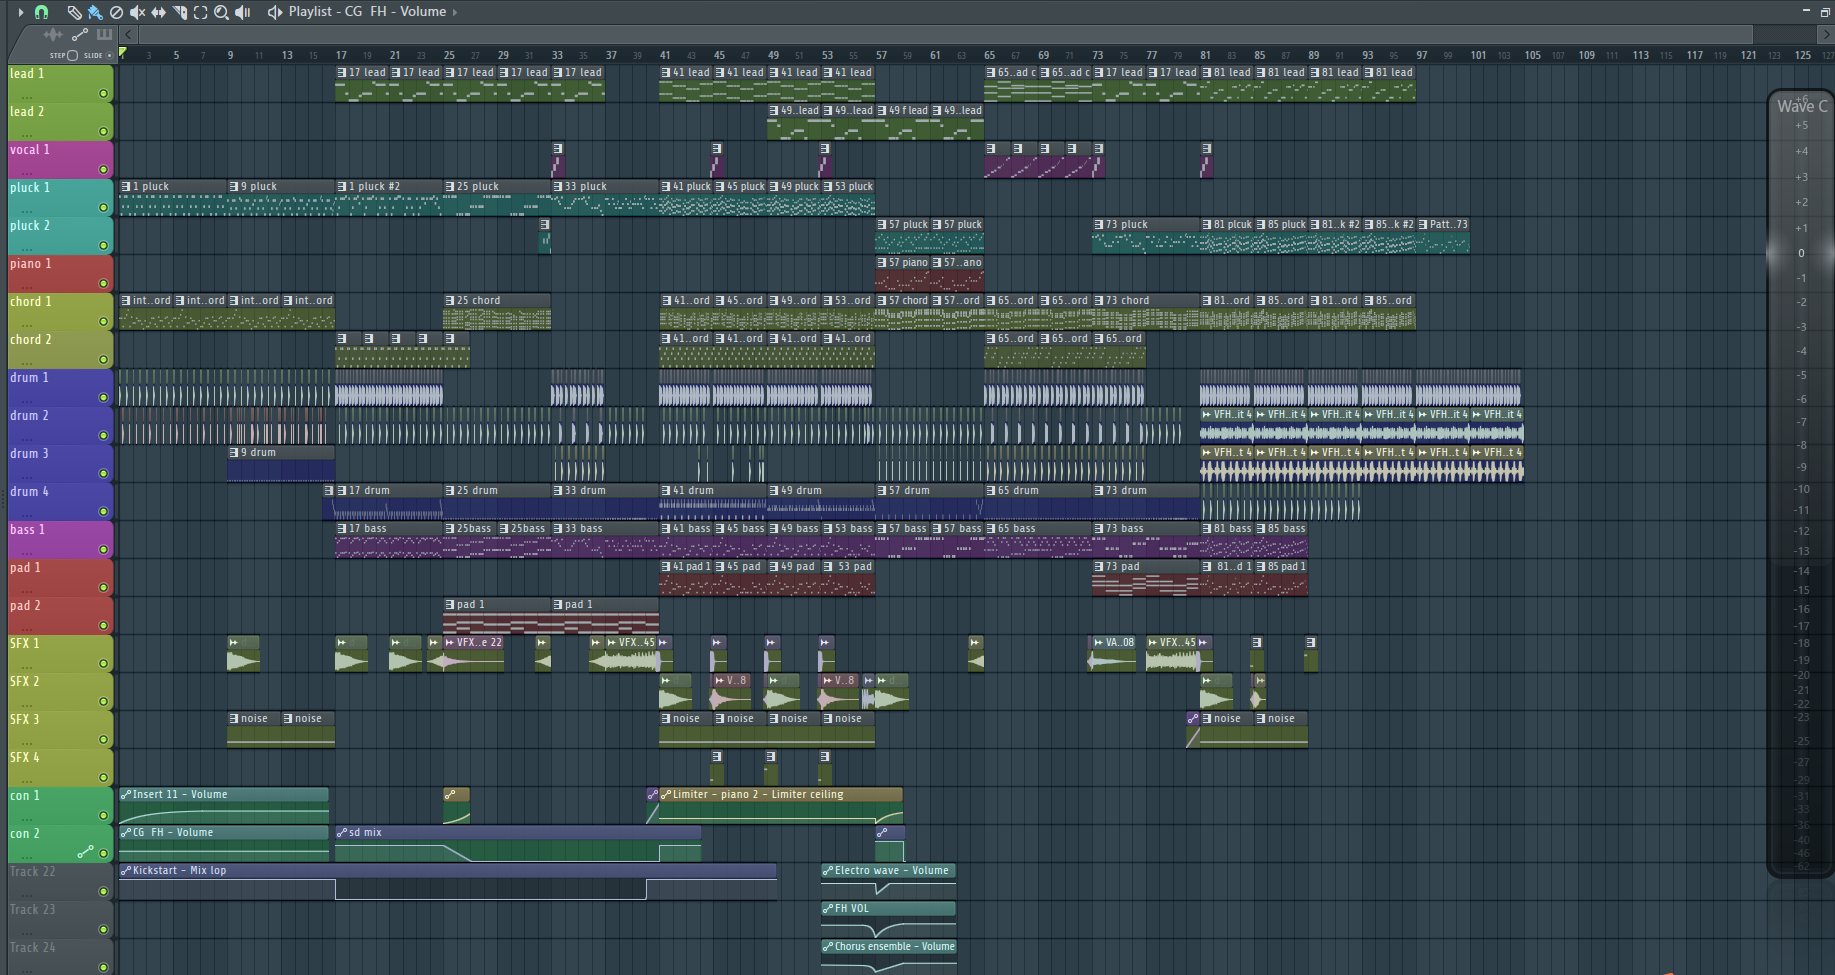This screenshot has width=1835, height=975.
Task: Select the 73 pluck pattern clip
Action: click(x=1145, y=236)
